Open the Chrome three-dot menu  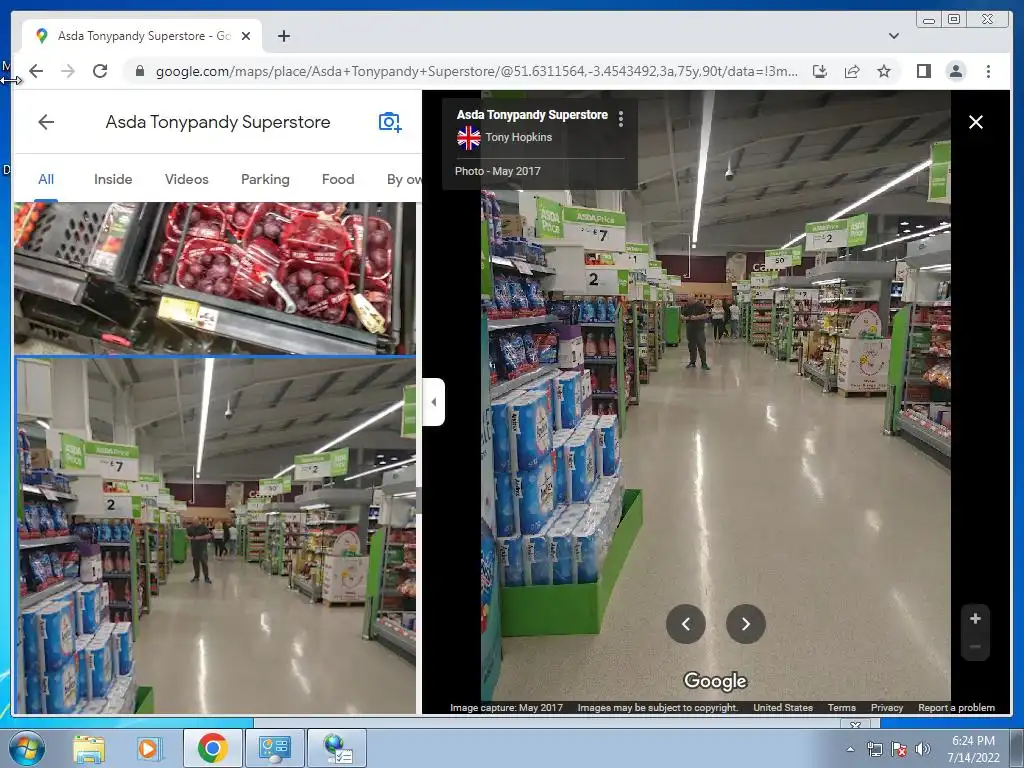point(988,71)
